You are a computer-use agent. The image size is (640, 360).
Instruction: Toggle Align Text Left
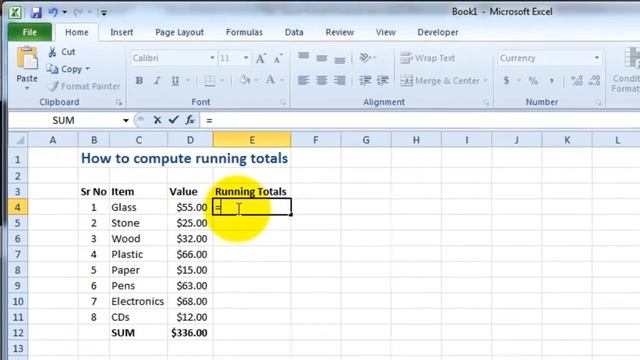click(303, 80)
